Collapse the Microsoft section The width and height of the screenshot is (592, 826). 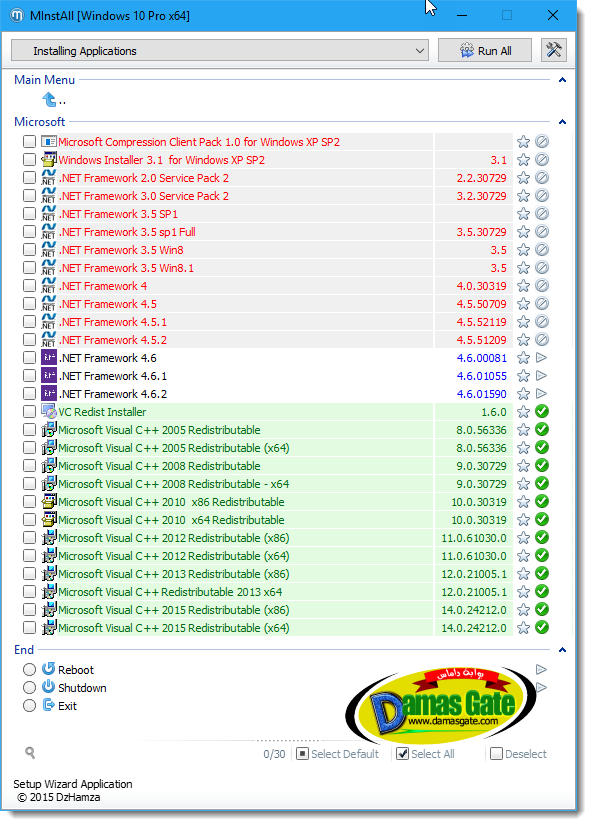(562, 122)
